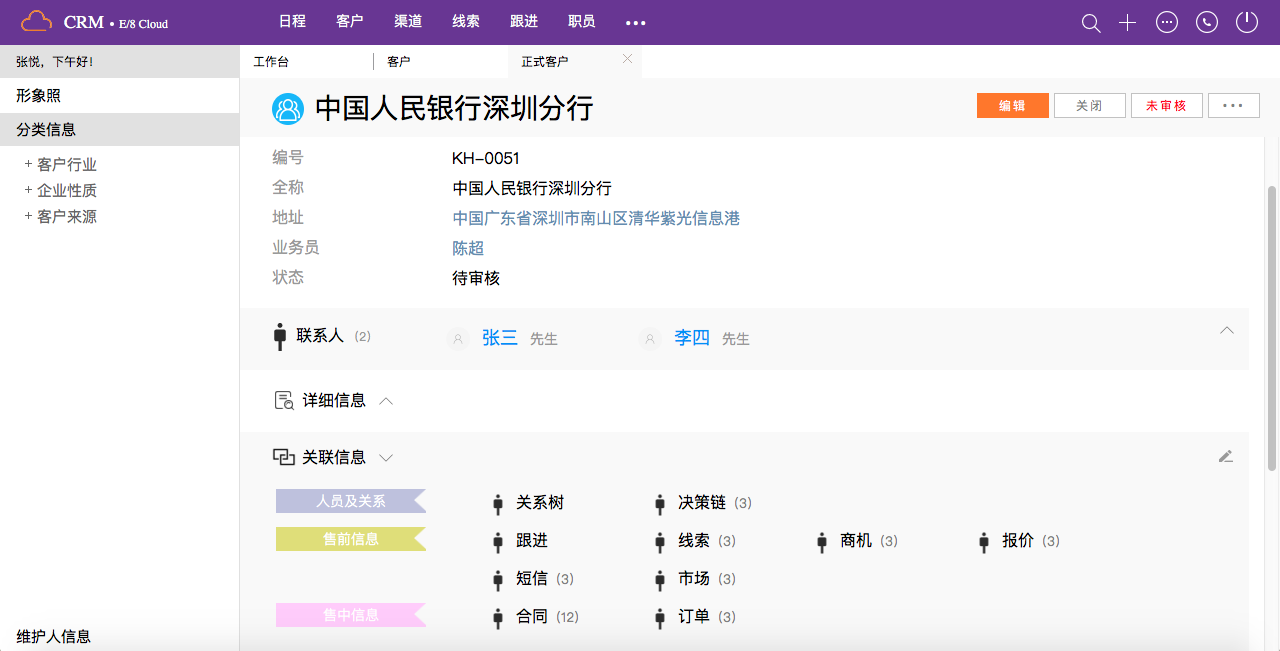Open contact 张三
Image resolution: width=1280 pixels, height=651 pixels.
(500, 338)
